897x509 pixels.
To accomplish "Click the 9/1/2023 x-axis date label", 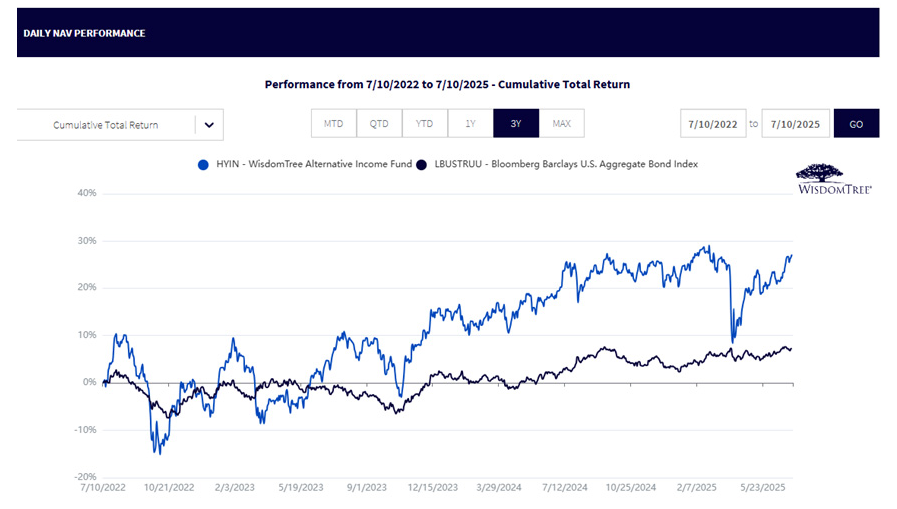I will [x=367, y=488].
